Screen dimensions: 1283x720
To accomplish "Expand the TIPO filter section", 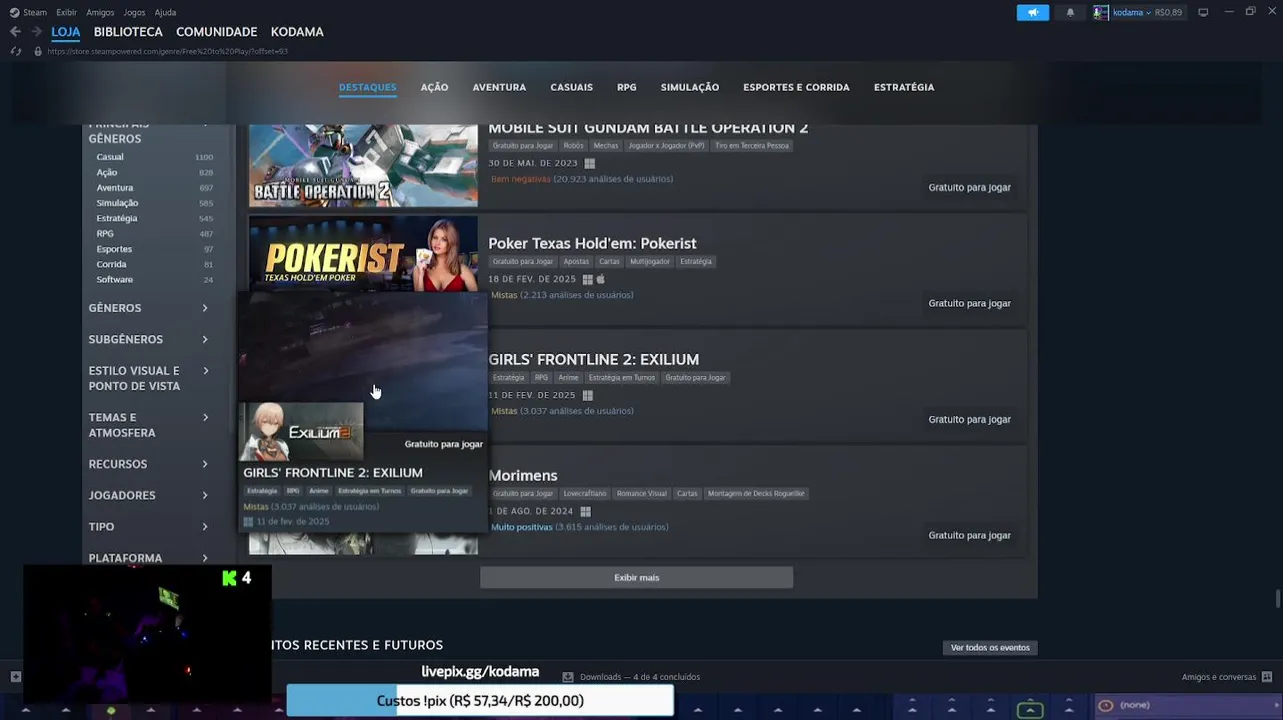I will (148, 526).
